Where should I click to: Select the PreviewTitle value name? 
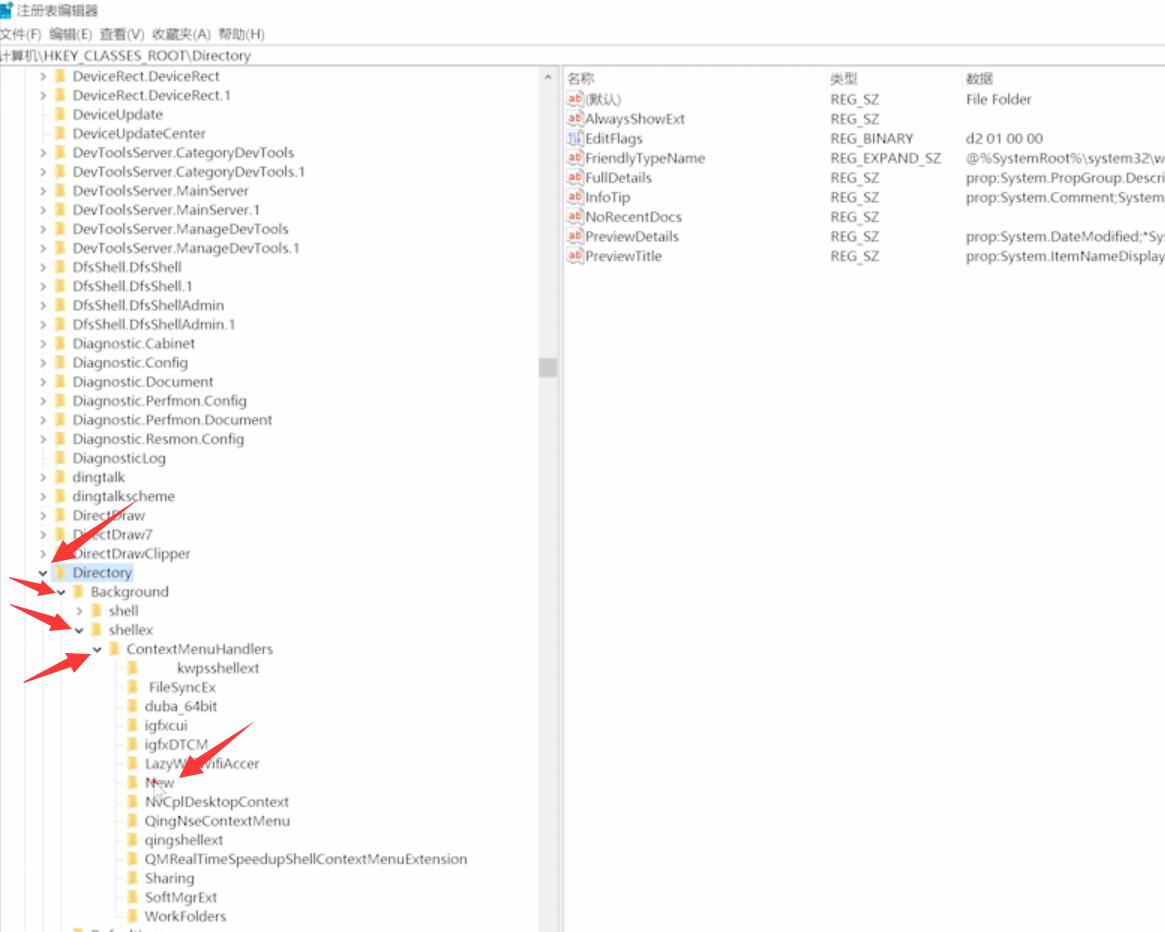(623, 256)
